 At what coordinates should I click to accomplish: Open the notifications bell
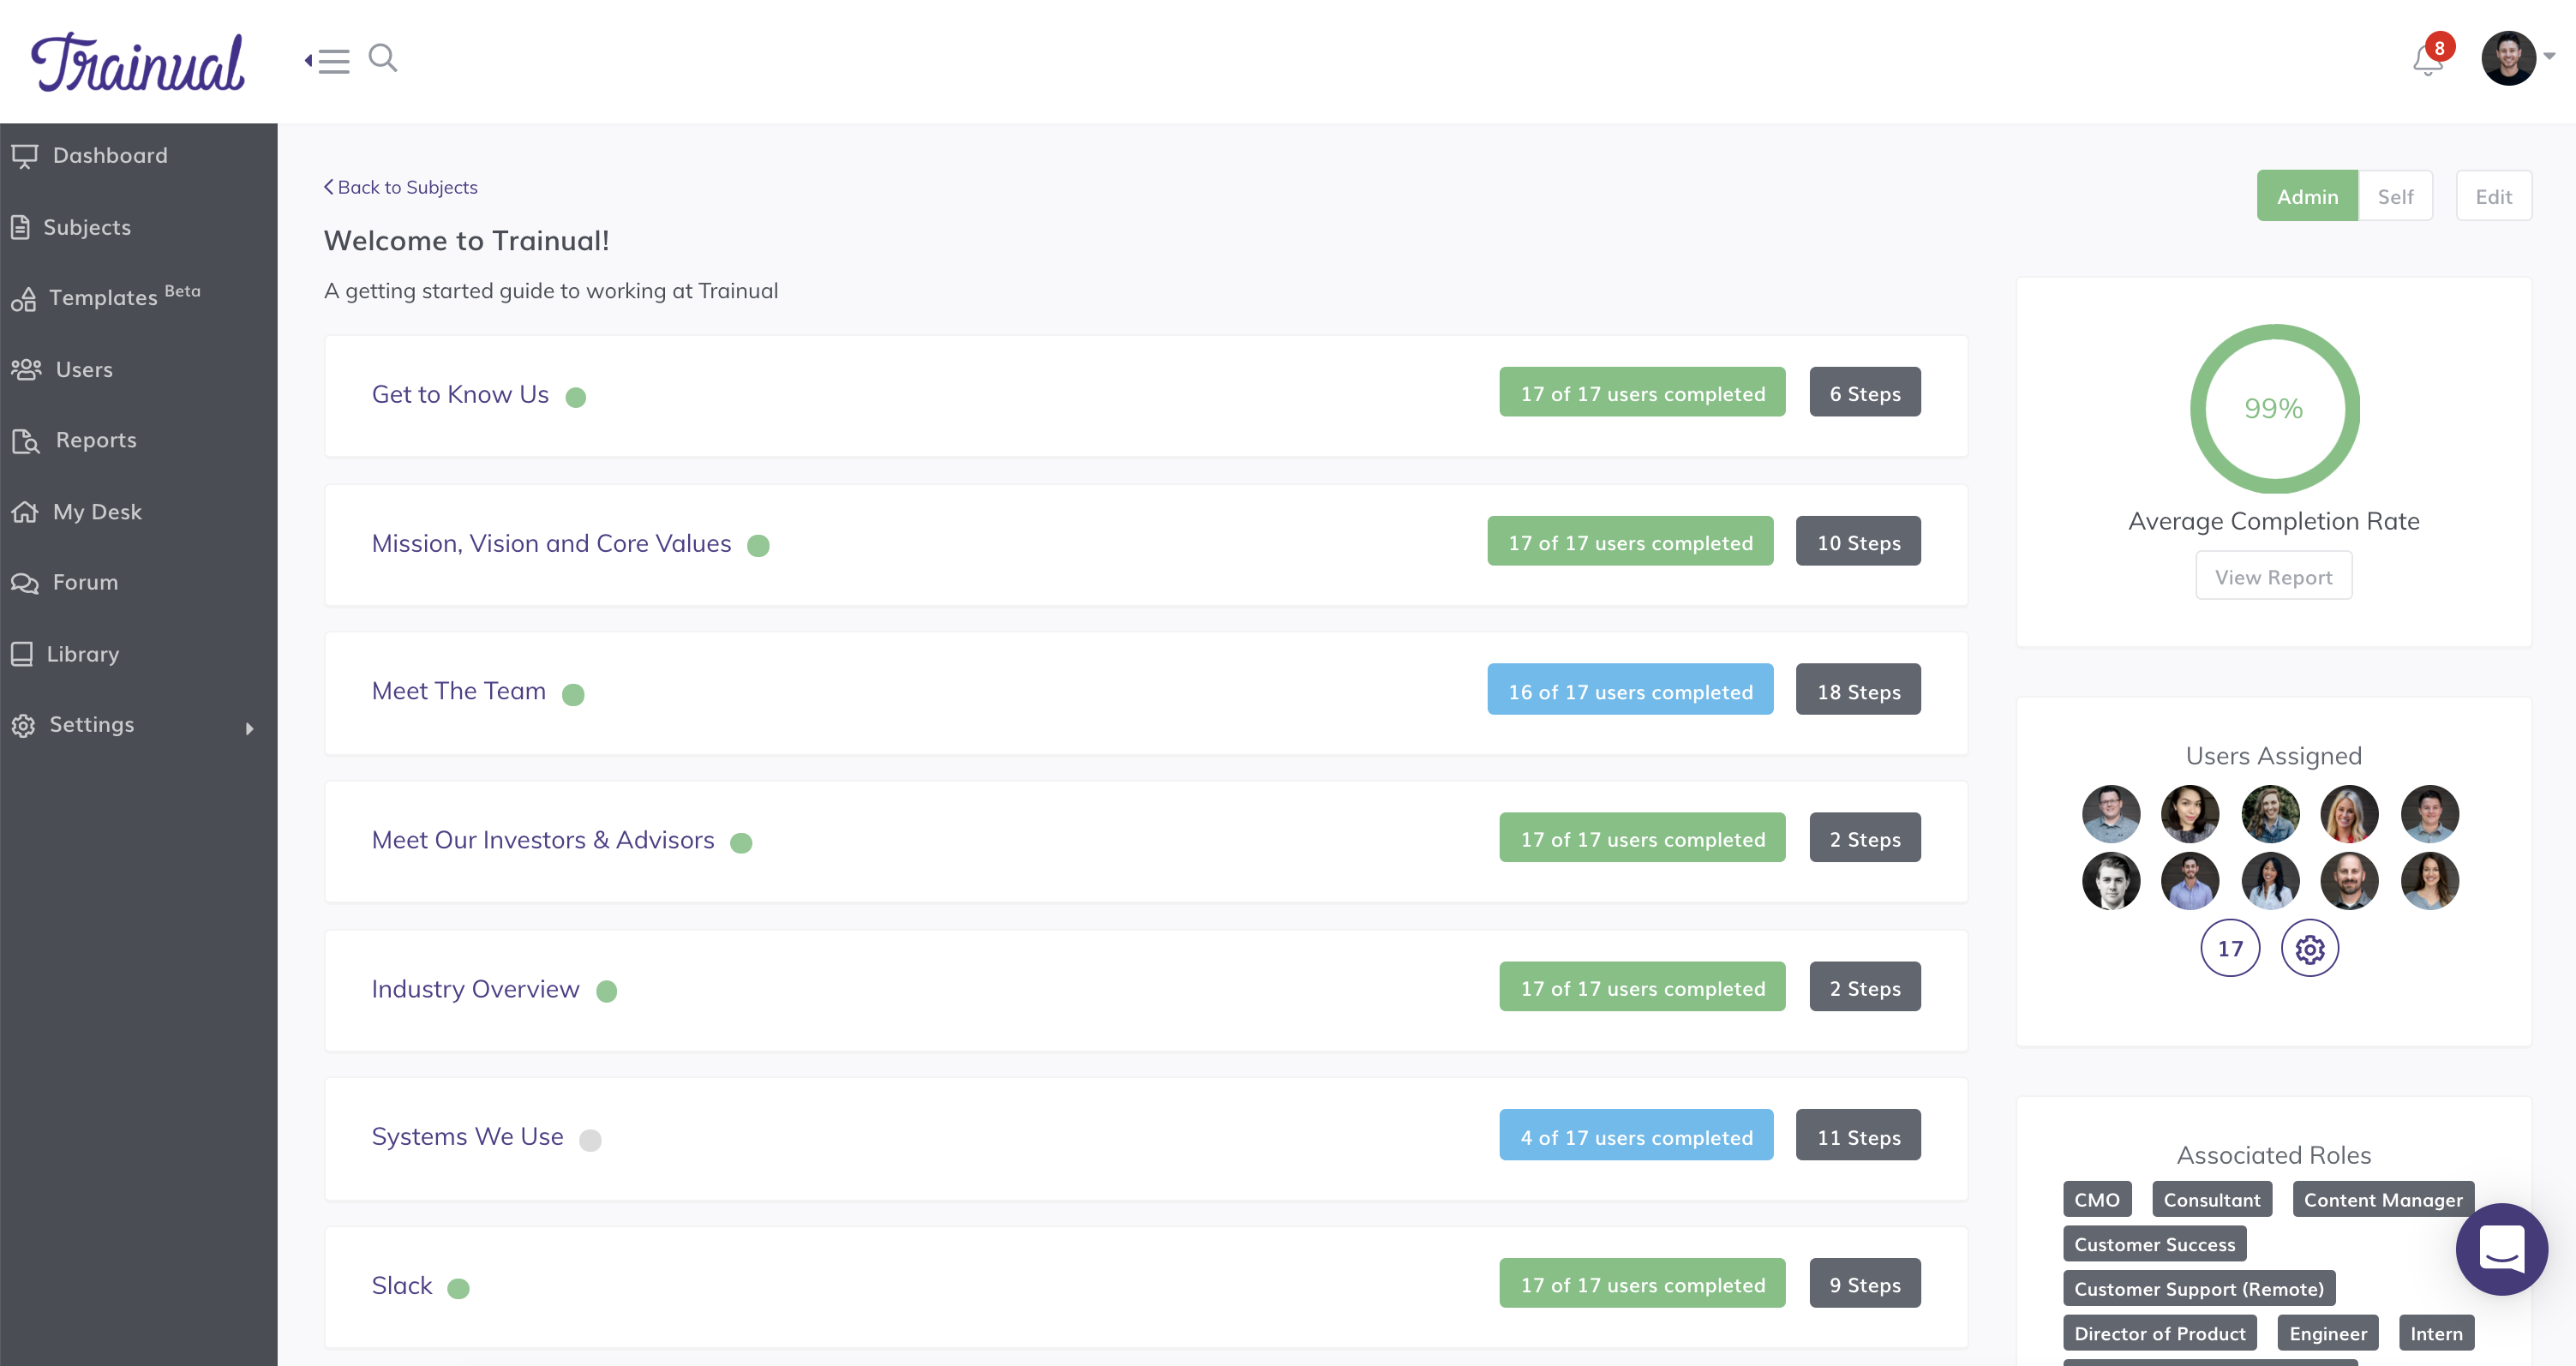click(x=2427, y=61)
